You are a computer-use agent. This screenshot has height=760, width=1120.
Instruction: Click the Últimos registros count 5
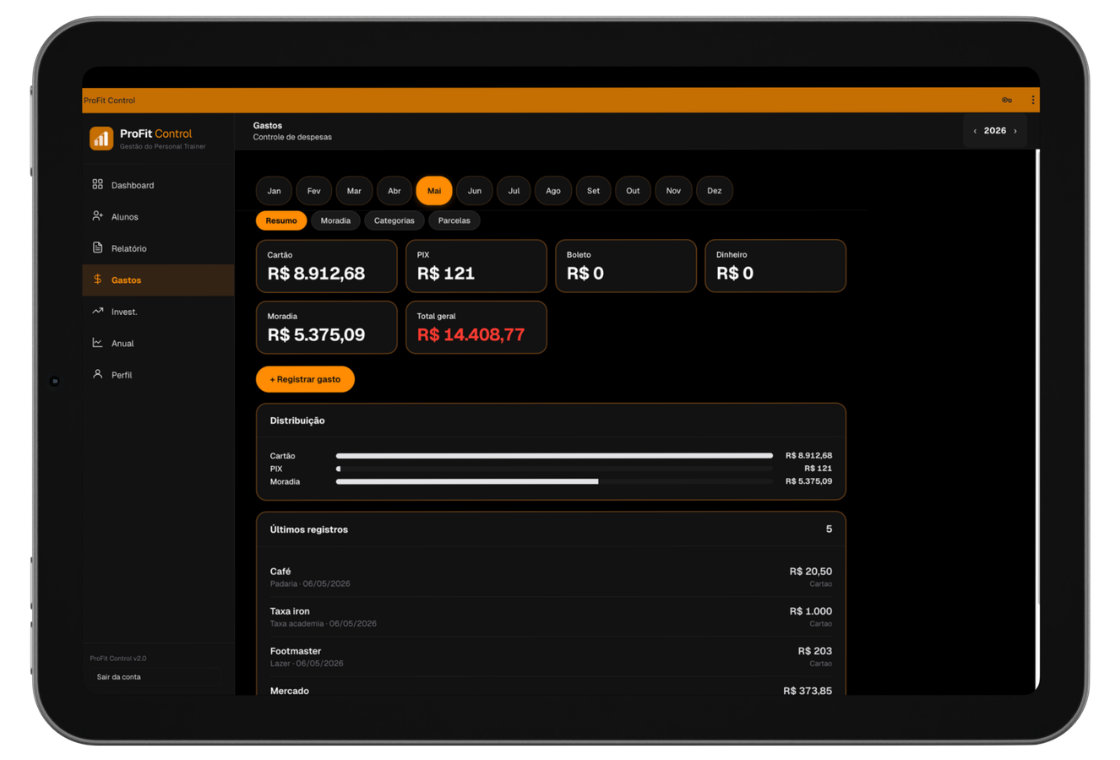[x=829, y=529]
